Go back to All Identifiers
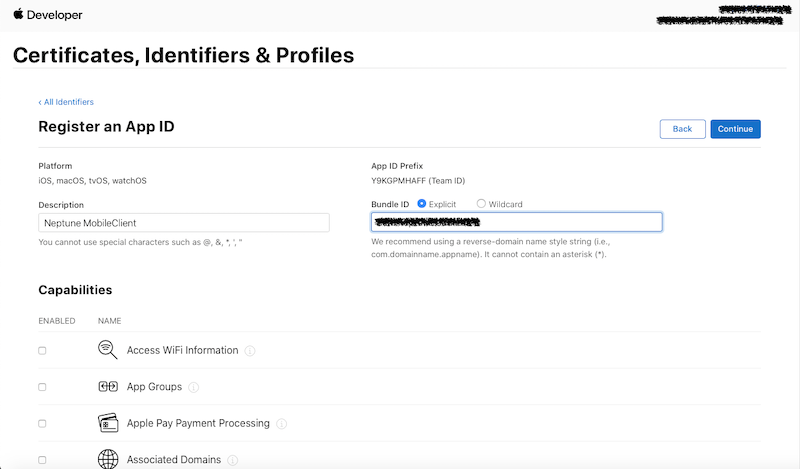800x469 pixels. (x=66, y=102)
